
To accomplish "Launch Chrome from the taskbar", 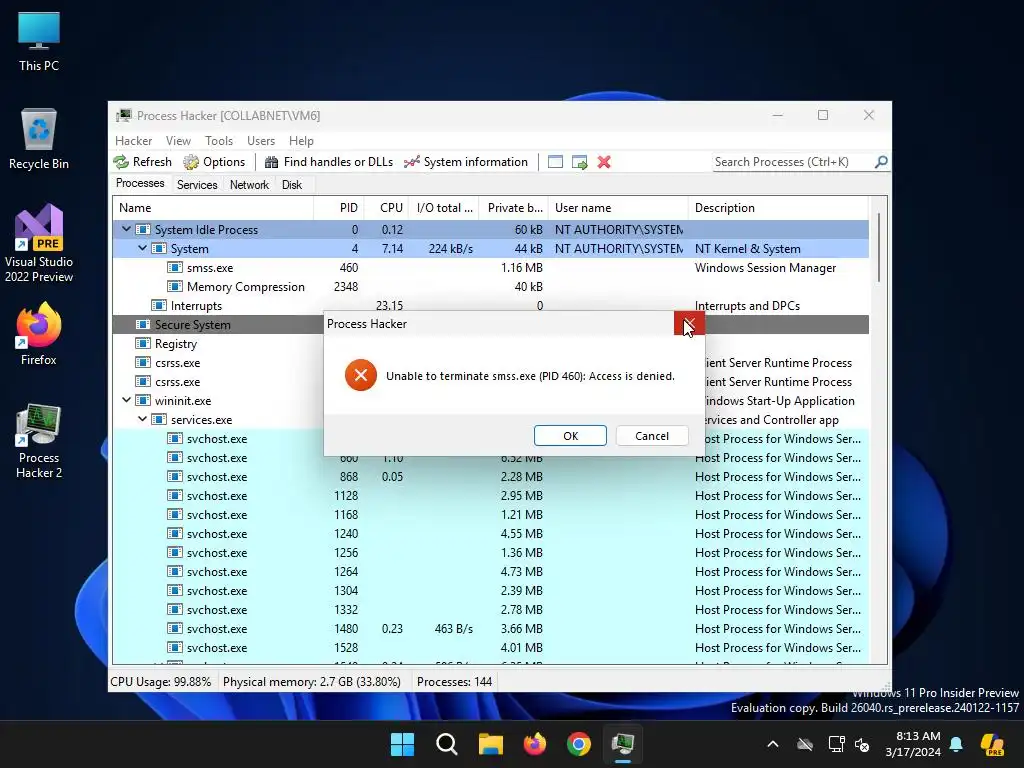I will [x=579, y=744].
